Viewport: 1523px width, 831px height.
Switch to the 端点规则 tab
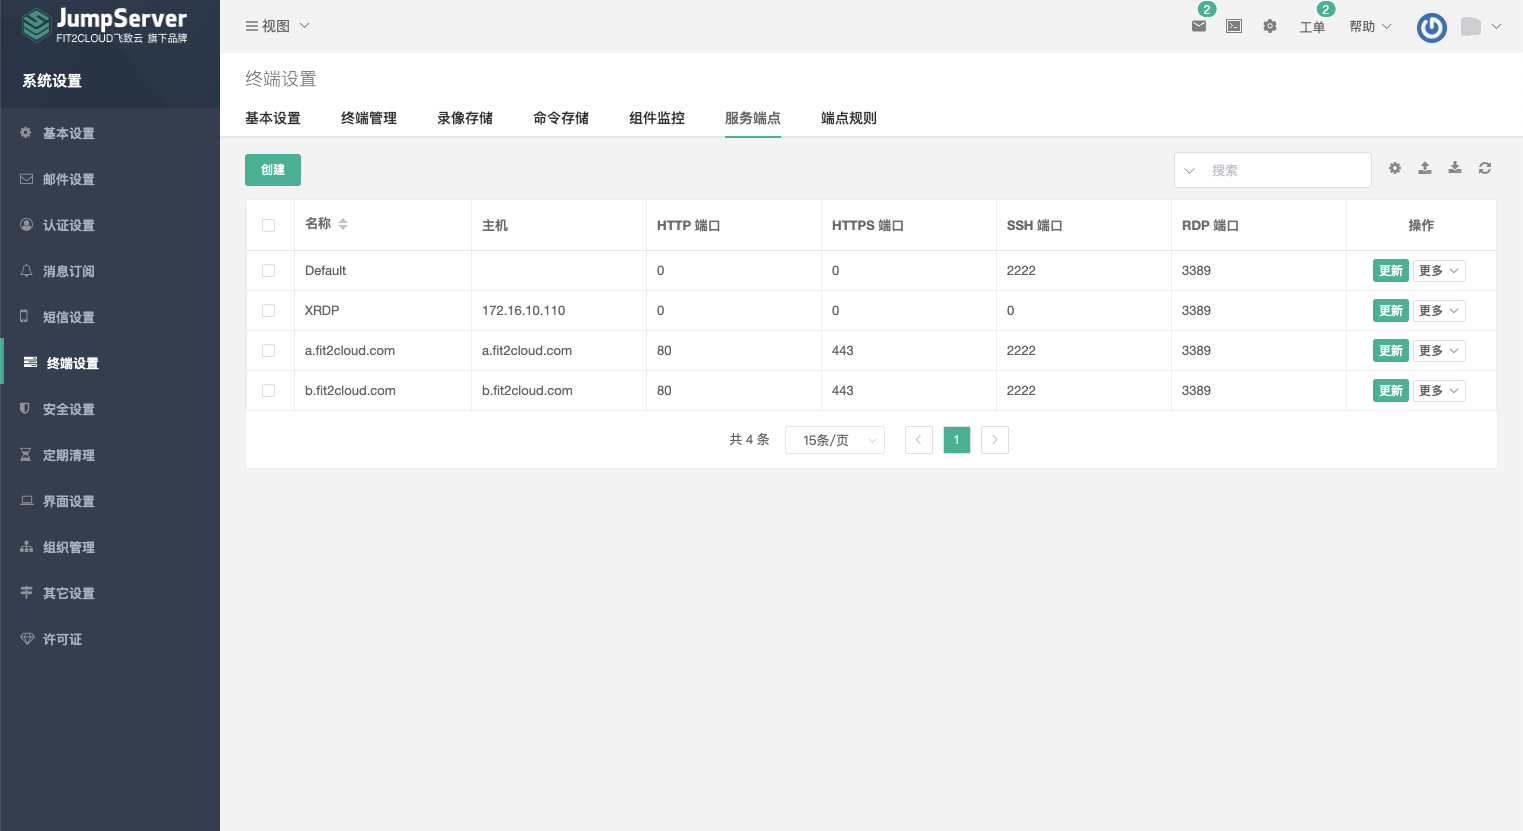click(848, 118)
